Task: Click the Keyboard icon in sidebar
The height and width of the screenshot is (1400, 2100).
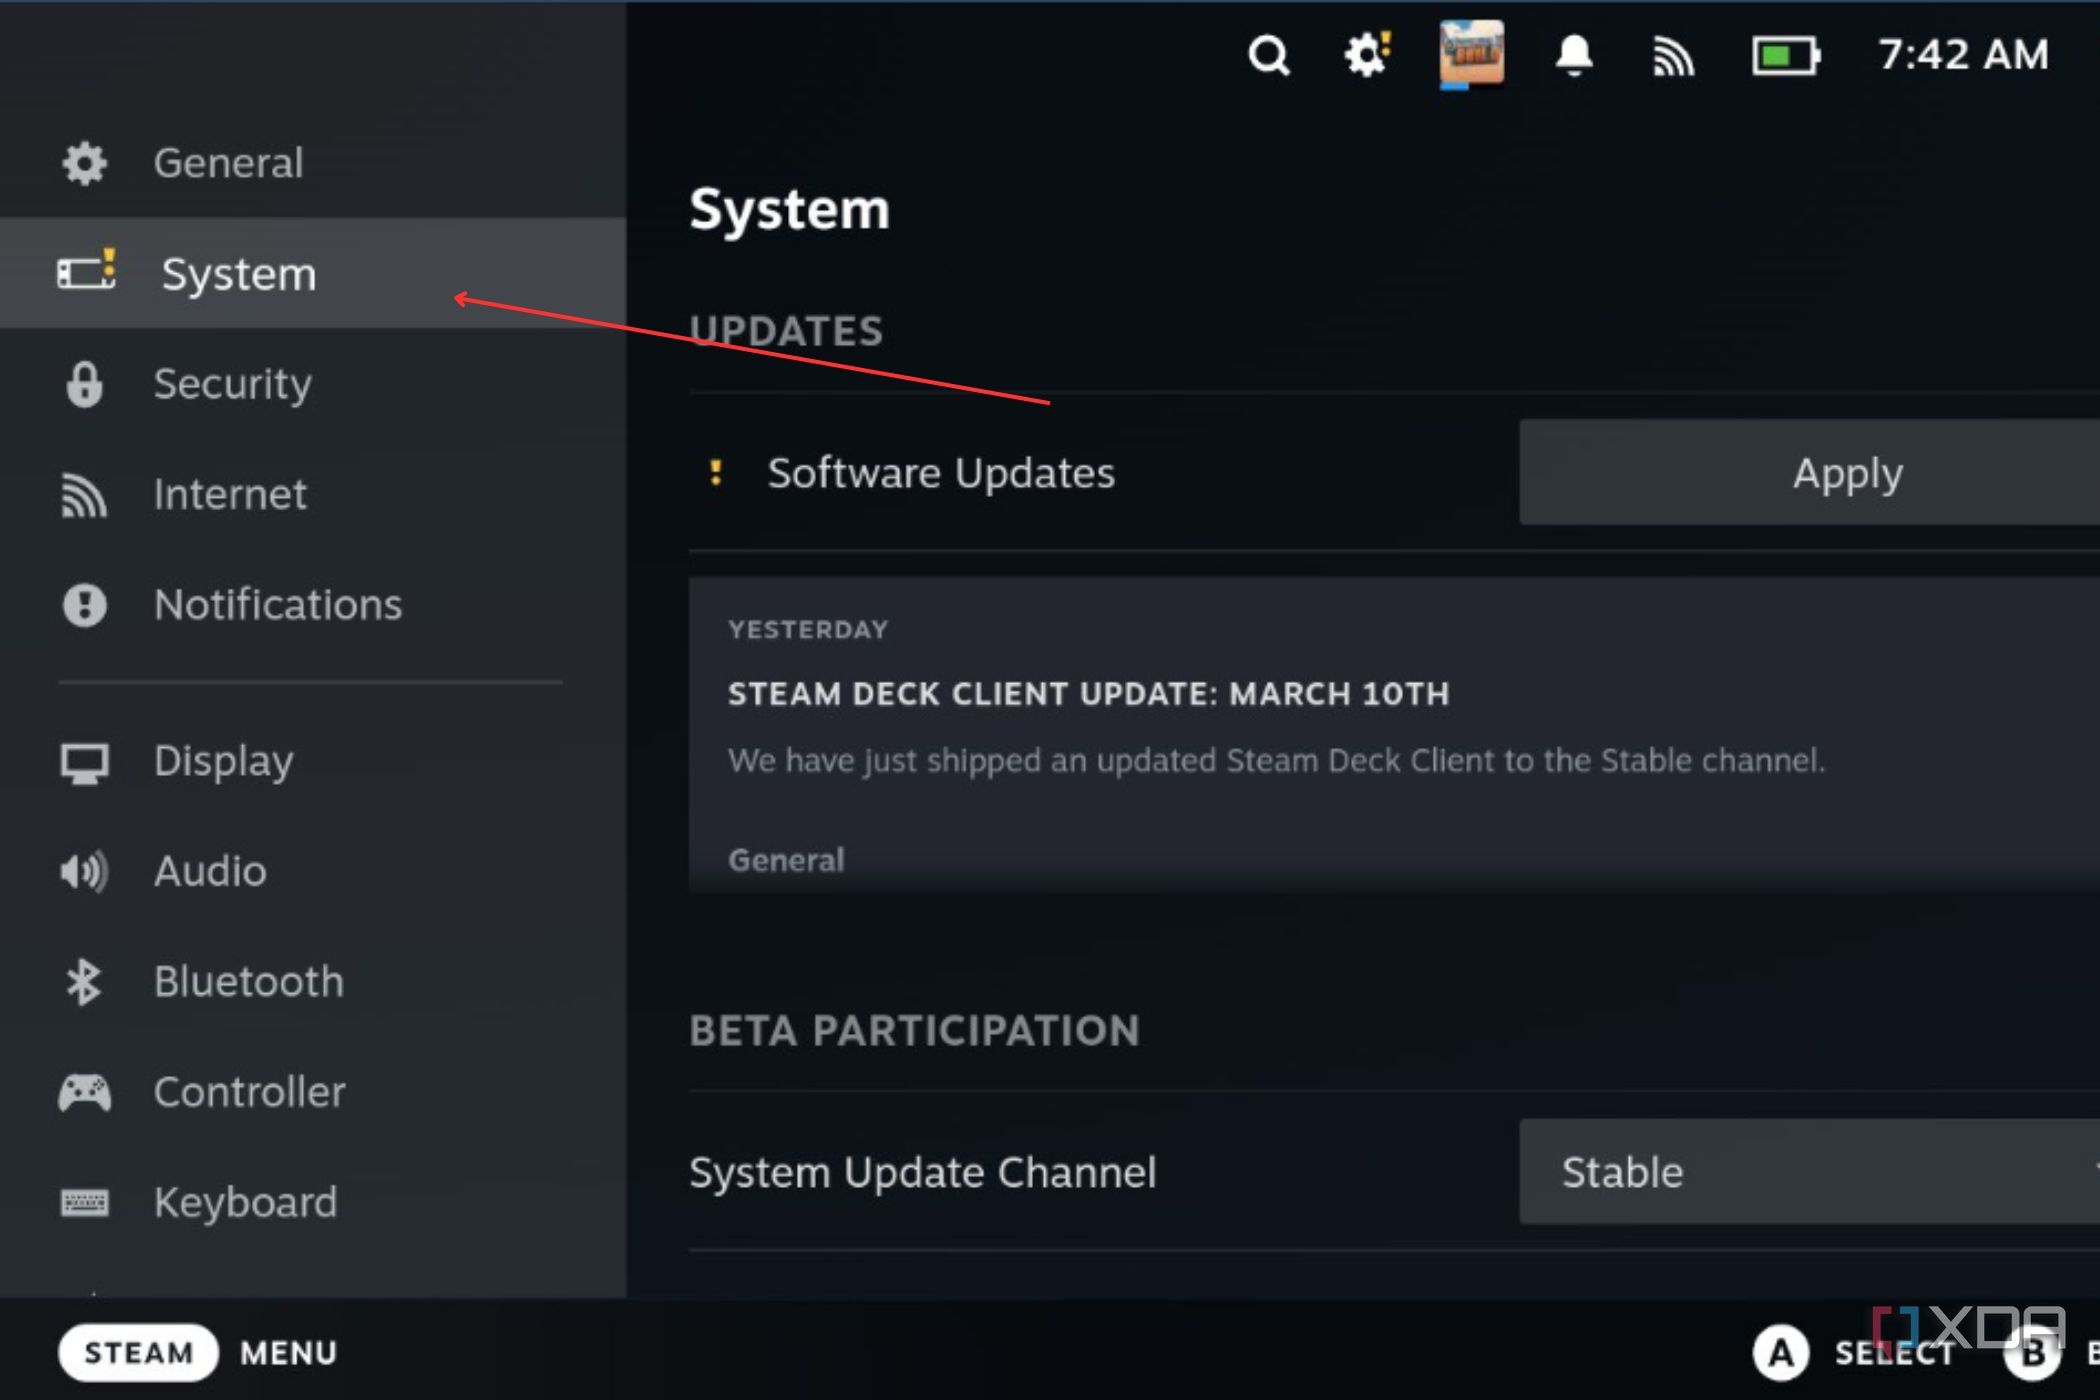Action: (84, 1202)
